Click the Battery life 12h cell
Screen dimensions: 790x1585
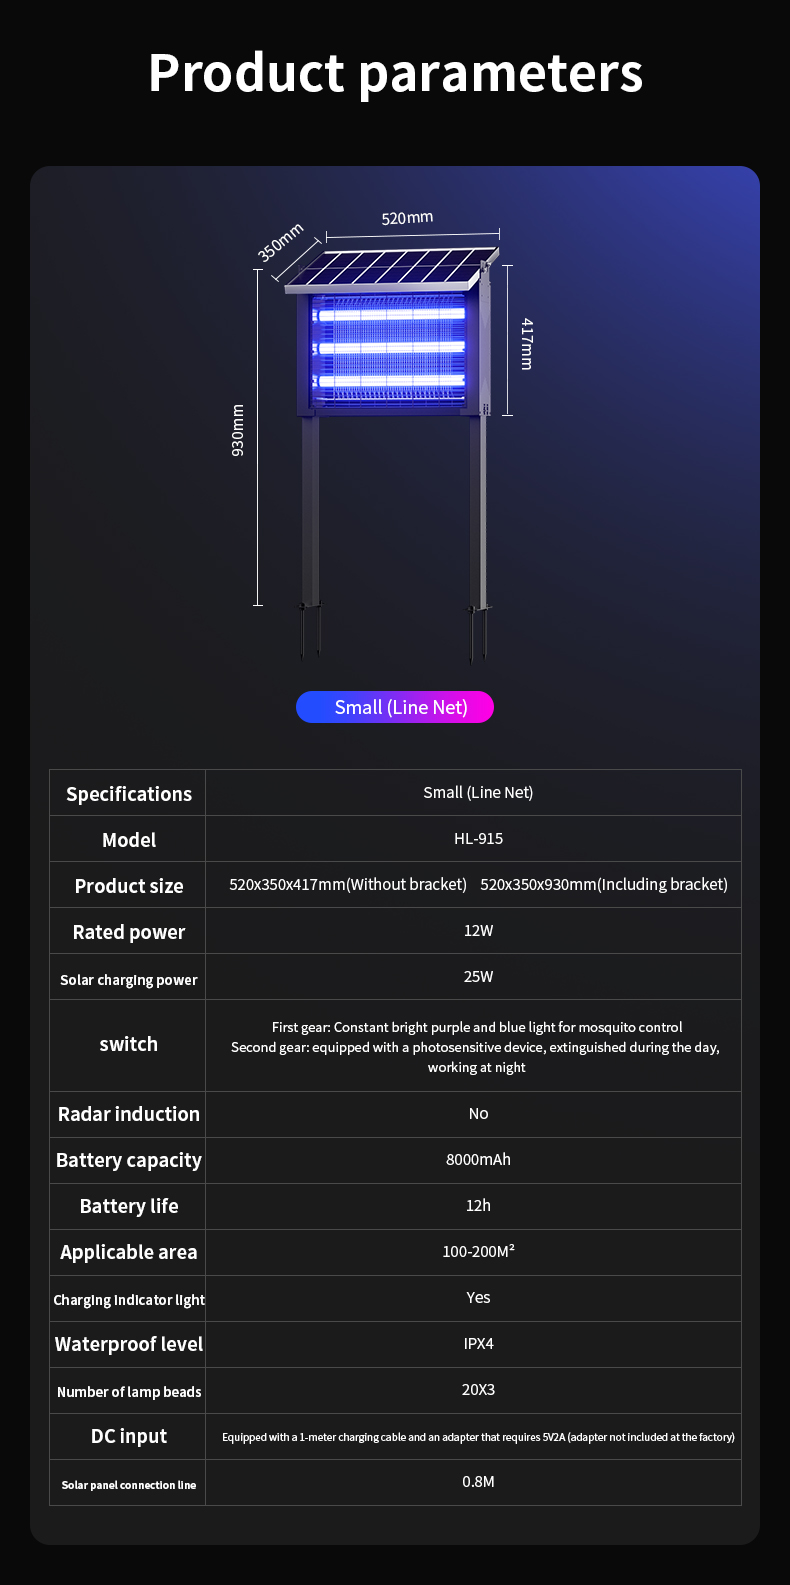[x=478, y=1206]
